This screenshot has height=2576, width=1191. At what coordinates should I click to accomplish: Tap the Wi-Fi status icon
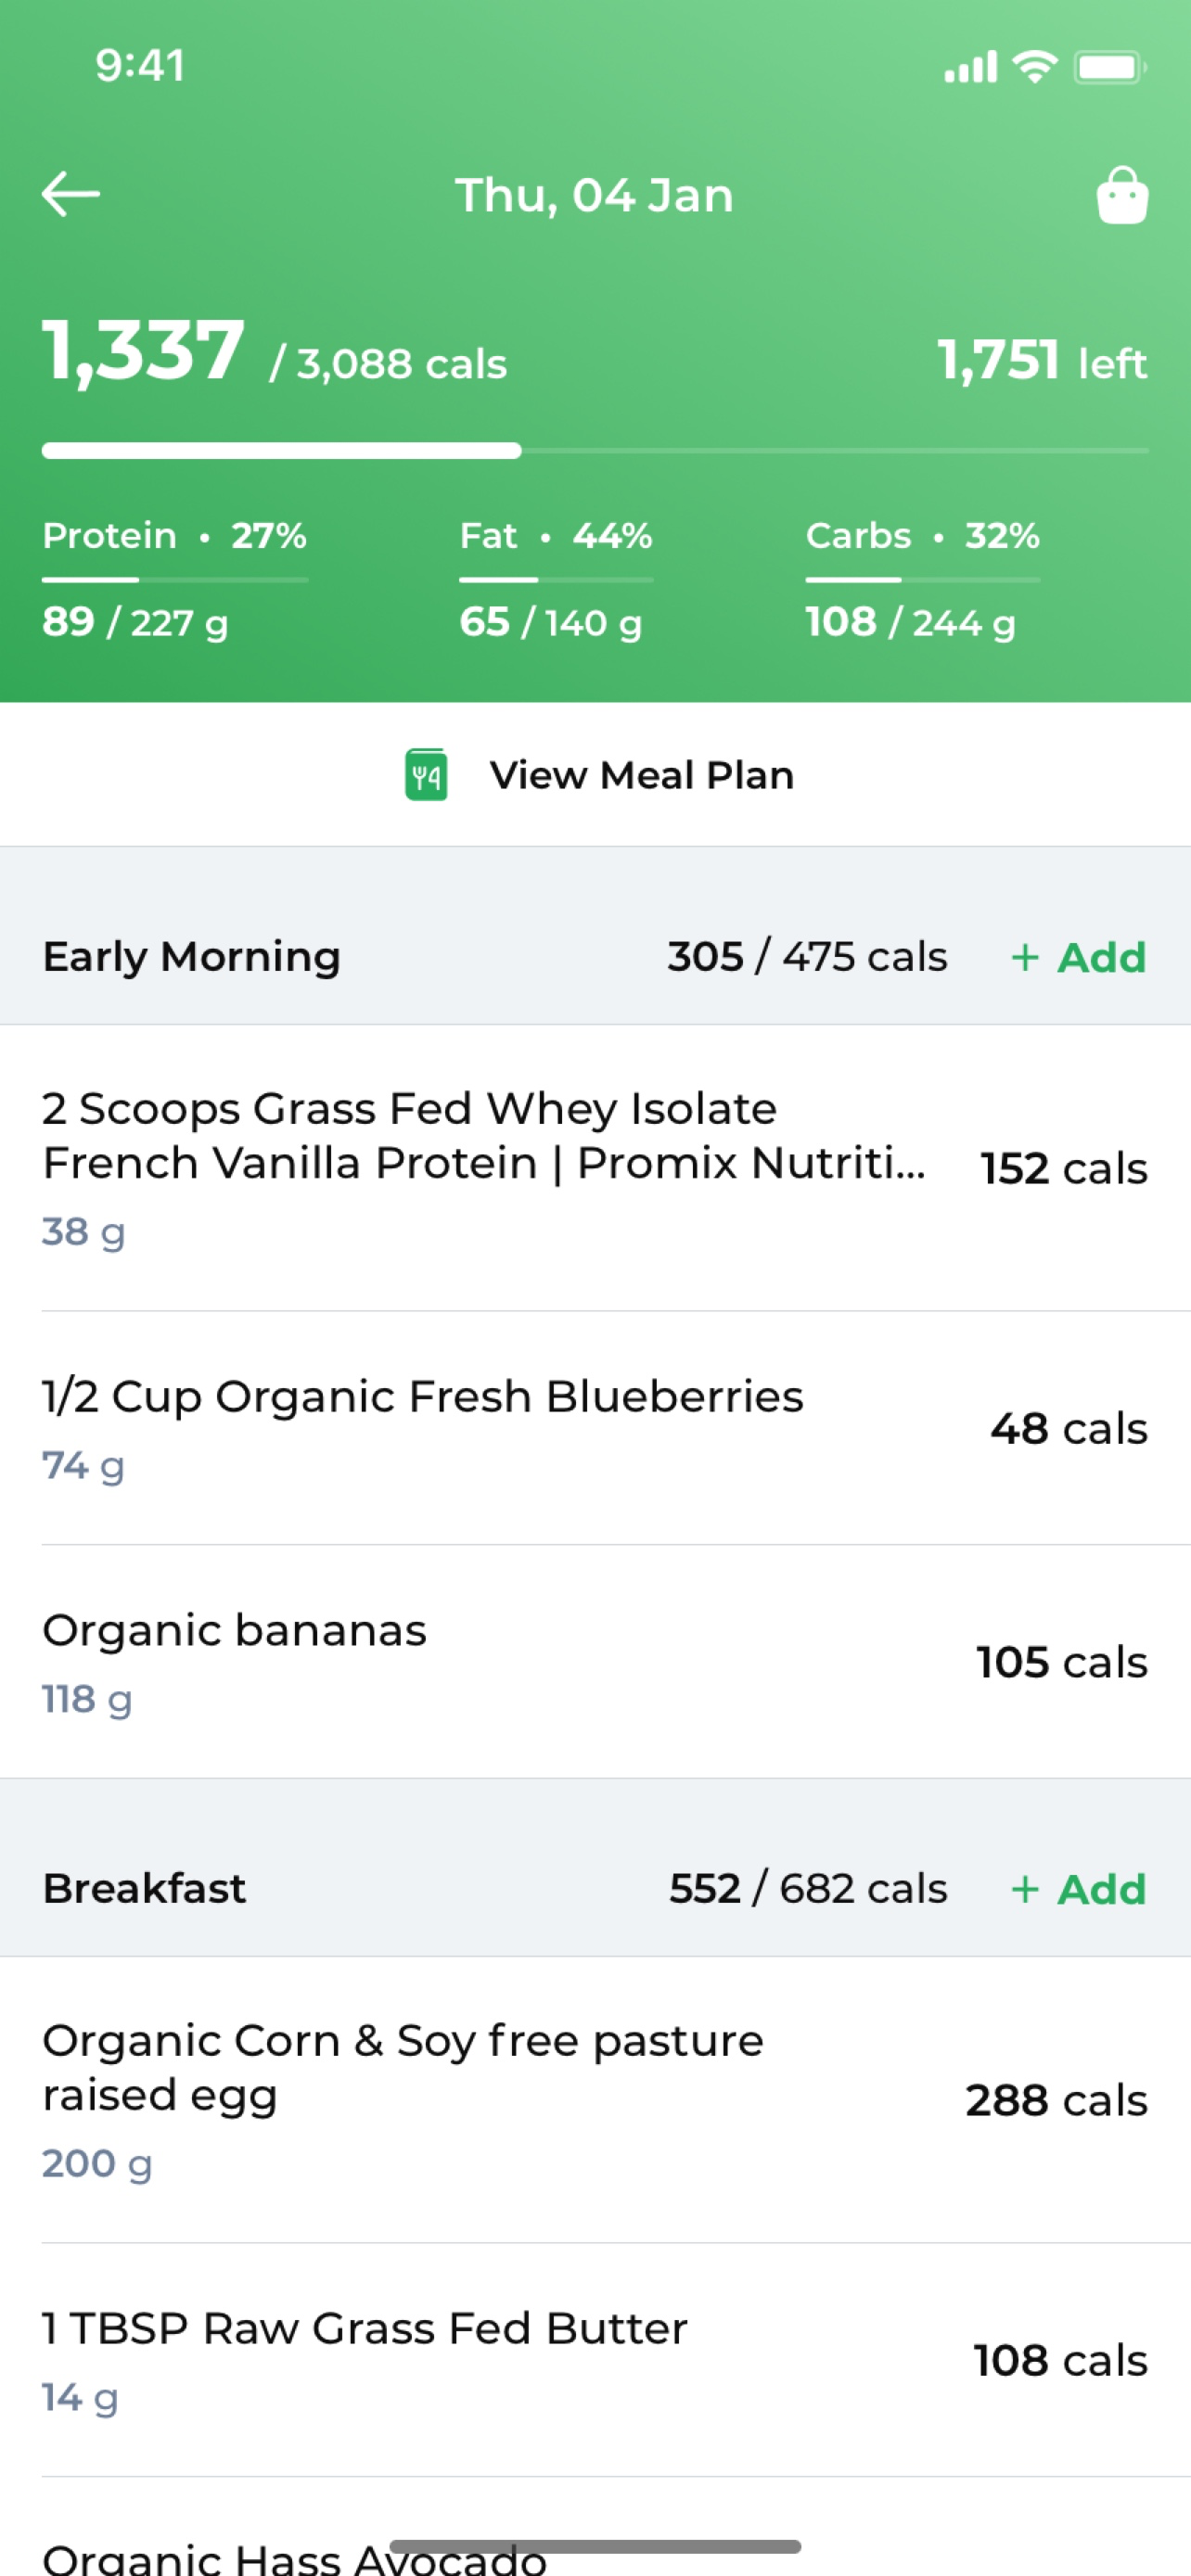[1034, 67]
